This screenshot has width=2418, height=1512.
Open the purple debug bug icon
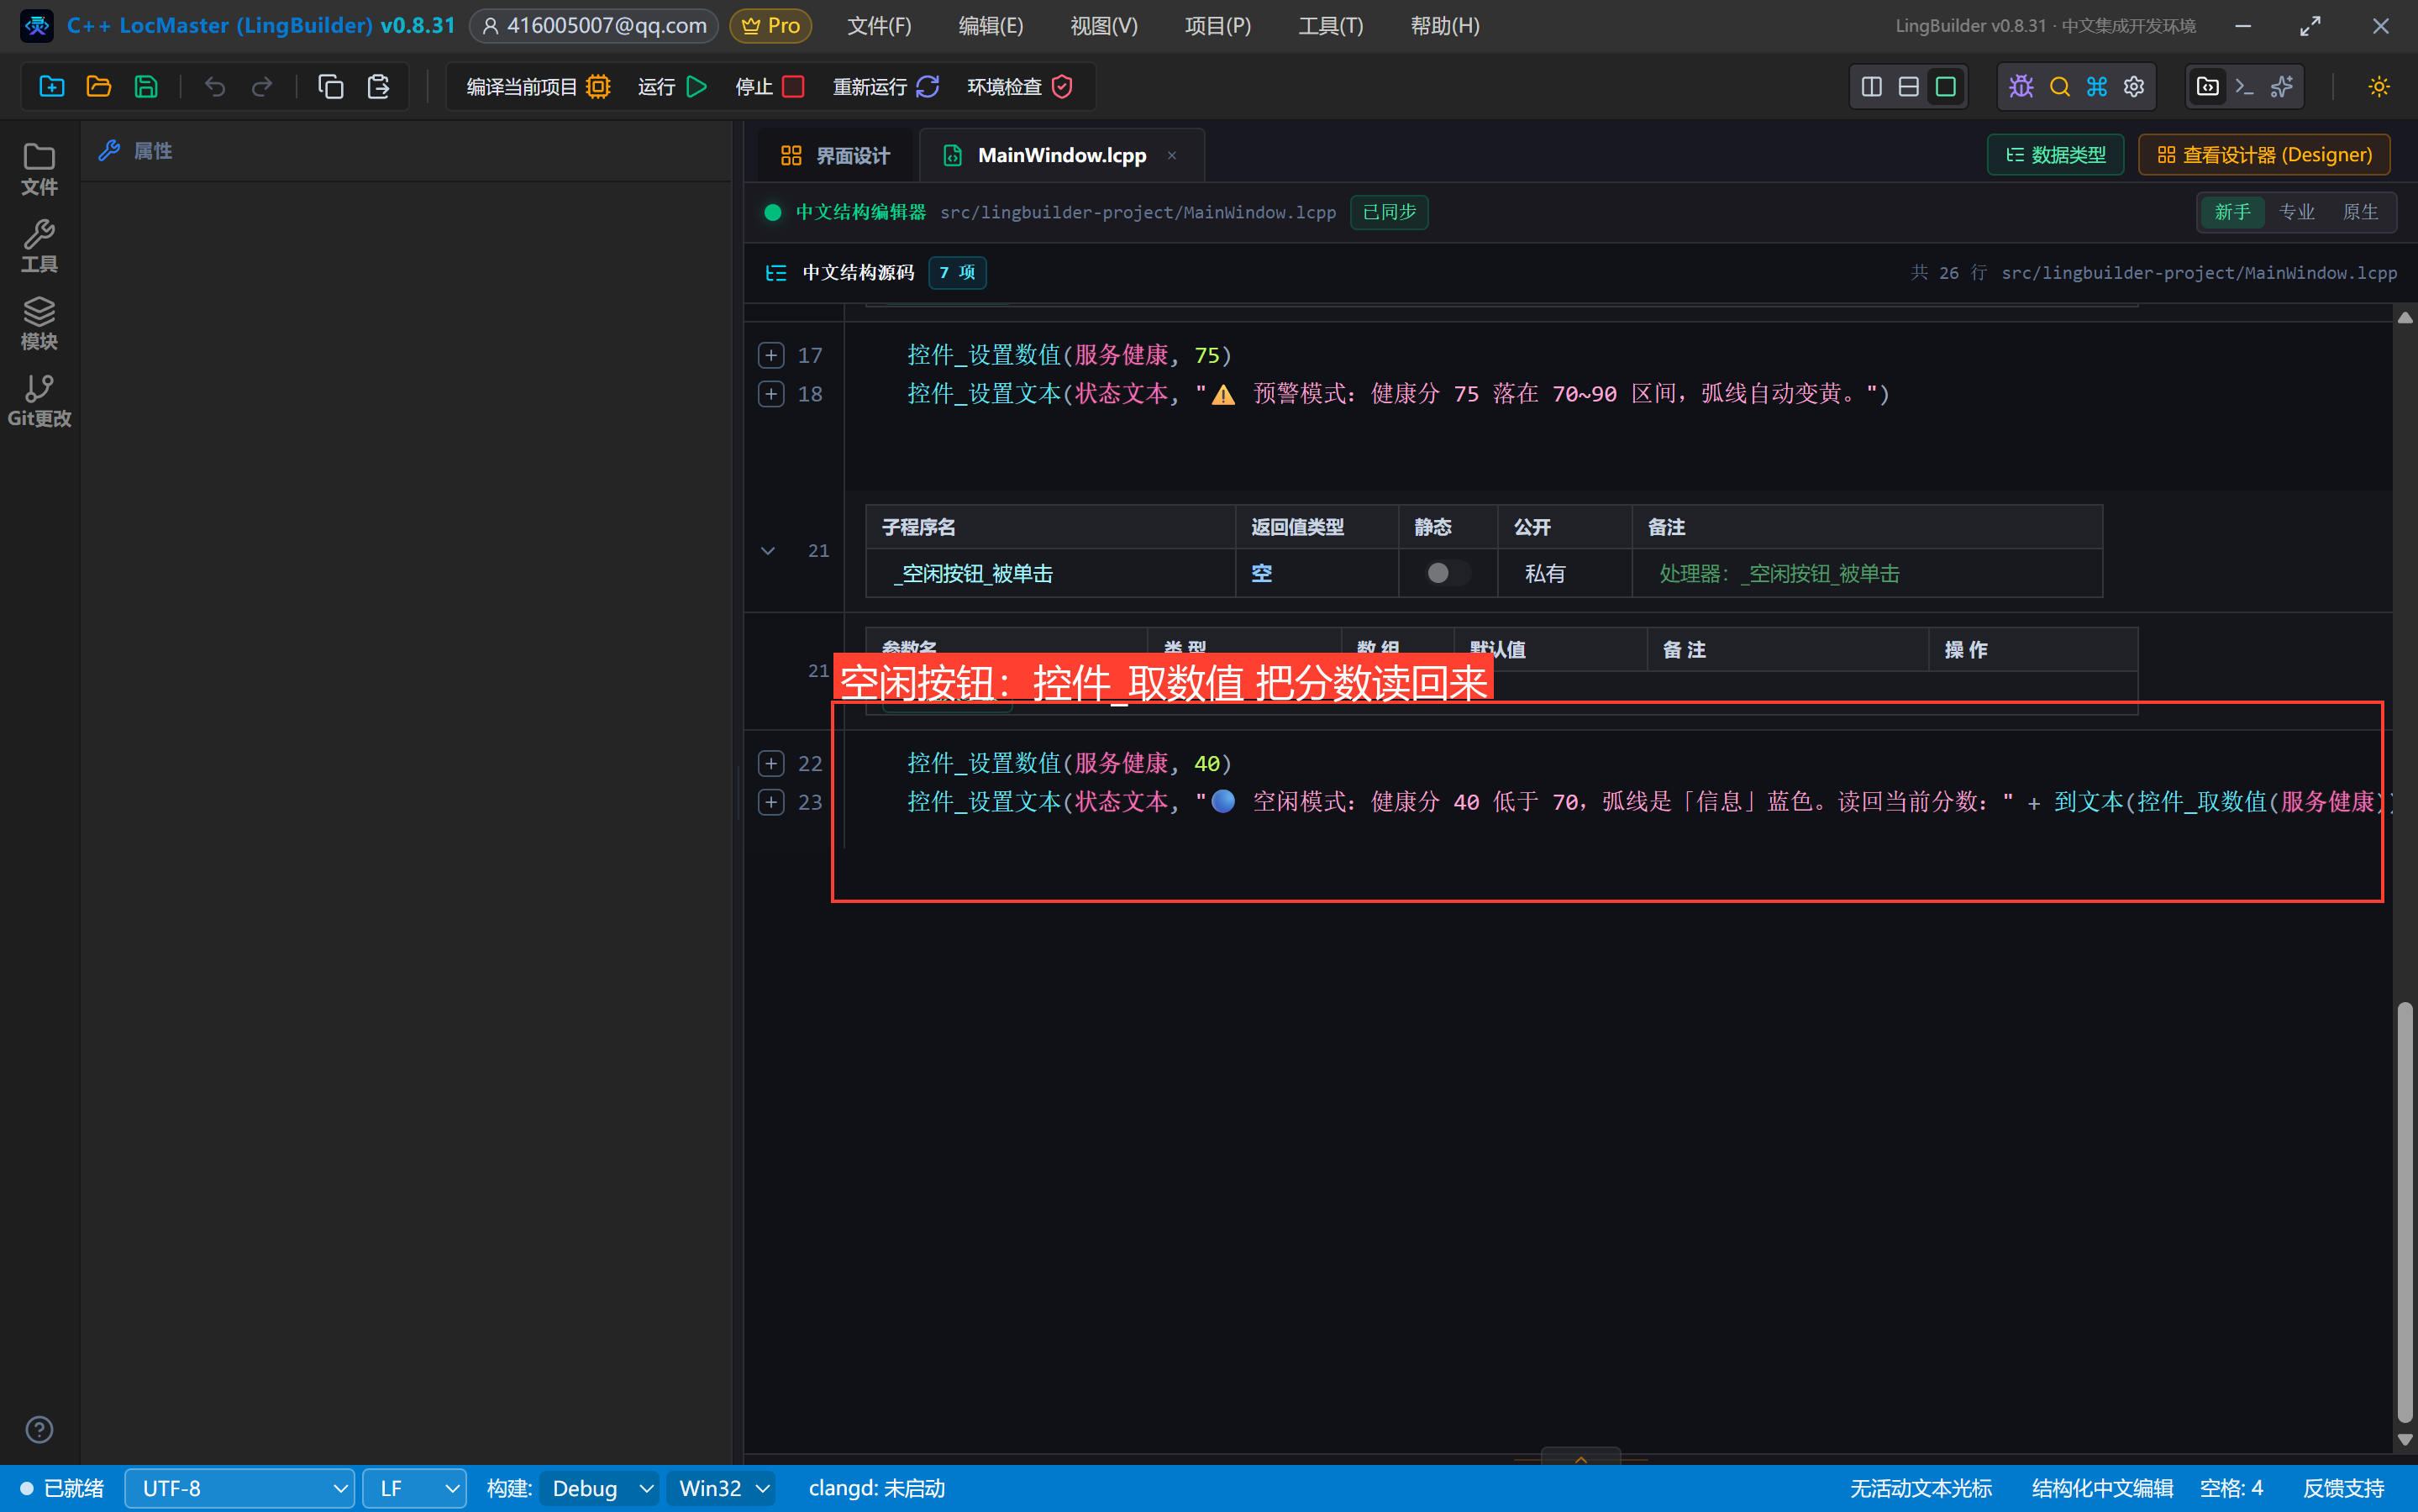[2021, 87]
